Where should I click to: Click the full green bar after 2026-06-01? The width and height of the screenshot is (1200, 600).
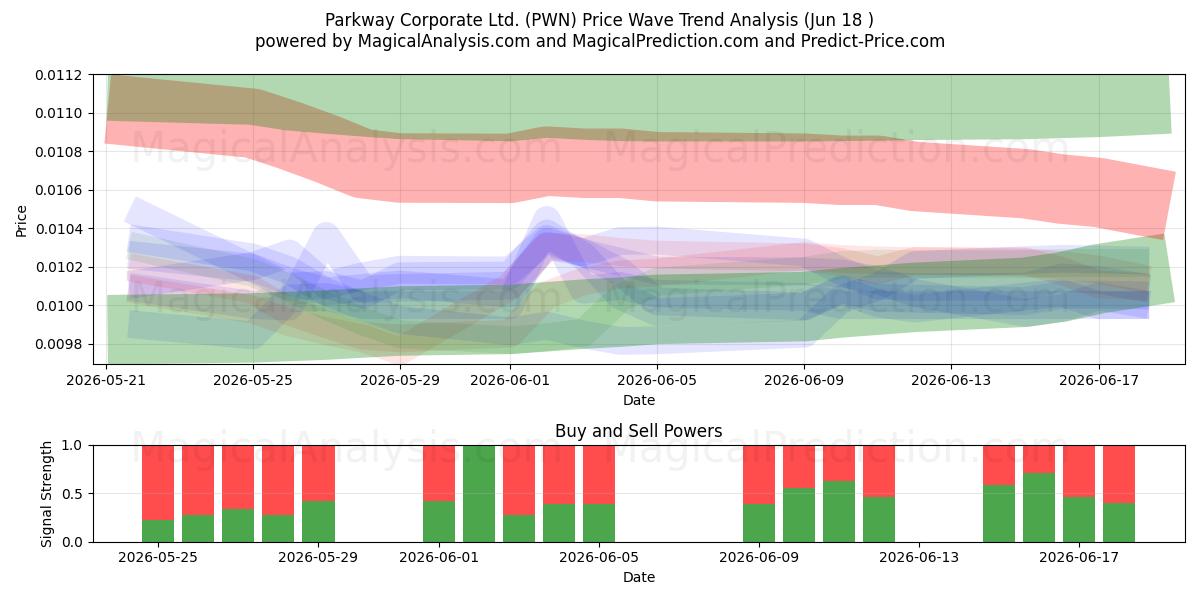coord(479,493)
